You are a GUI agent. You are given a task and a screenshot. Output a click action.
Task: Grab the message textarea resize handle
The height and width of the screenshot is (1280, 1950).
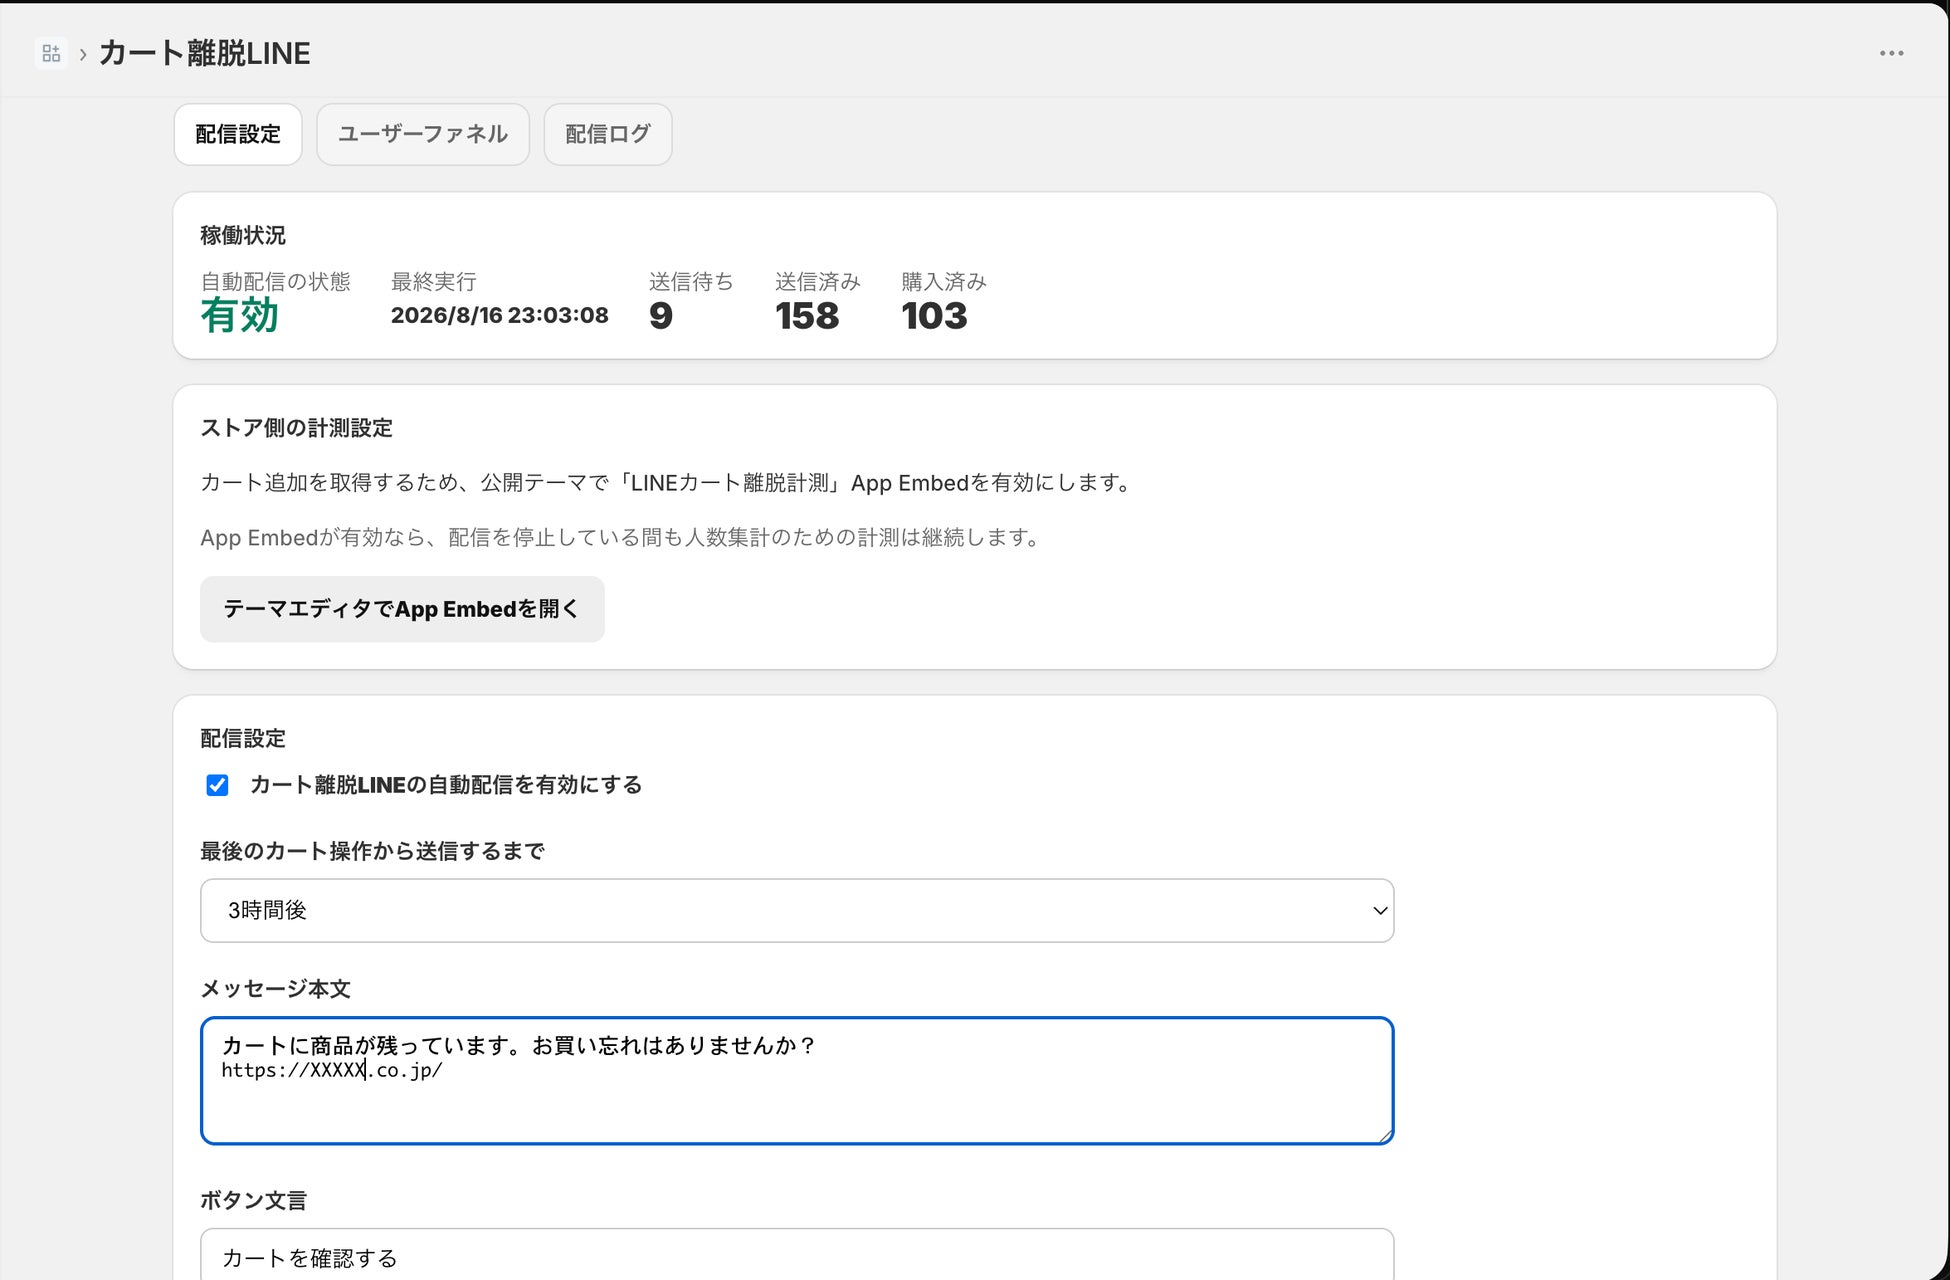tap(1385, 1135)
